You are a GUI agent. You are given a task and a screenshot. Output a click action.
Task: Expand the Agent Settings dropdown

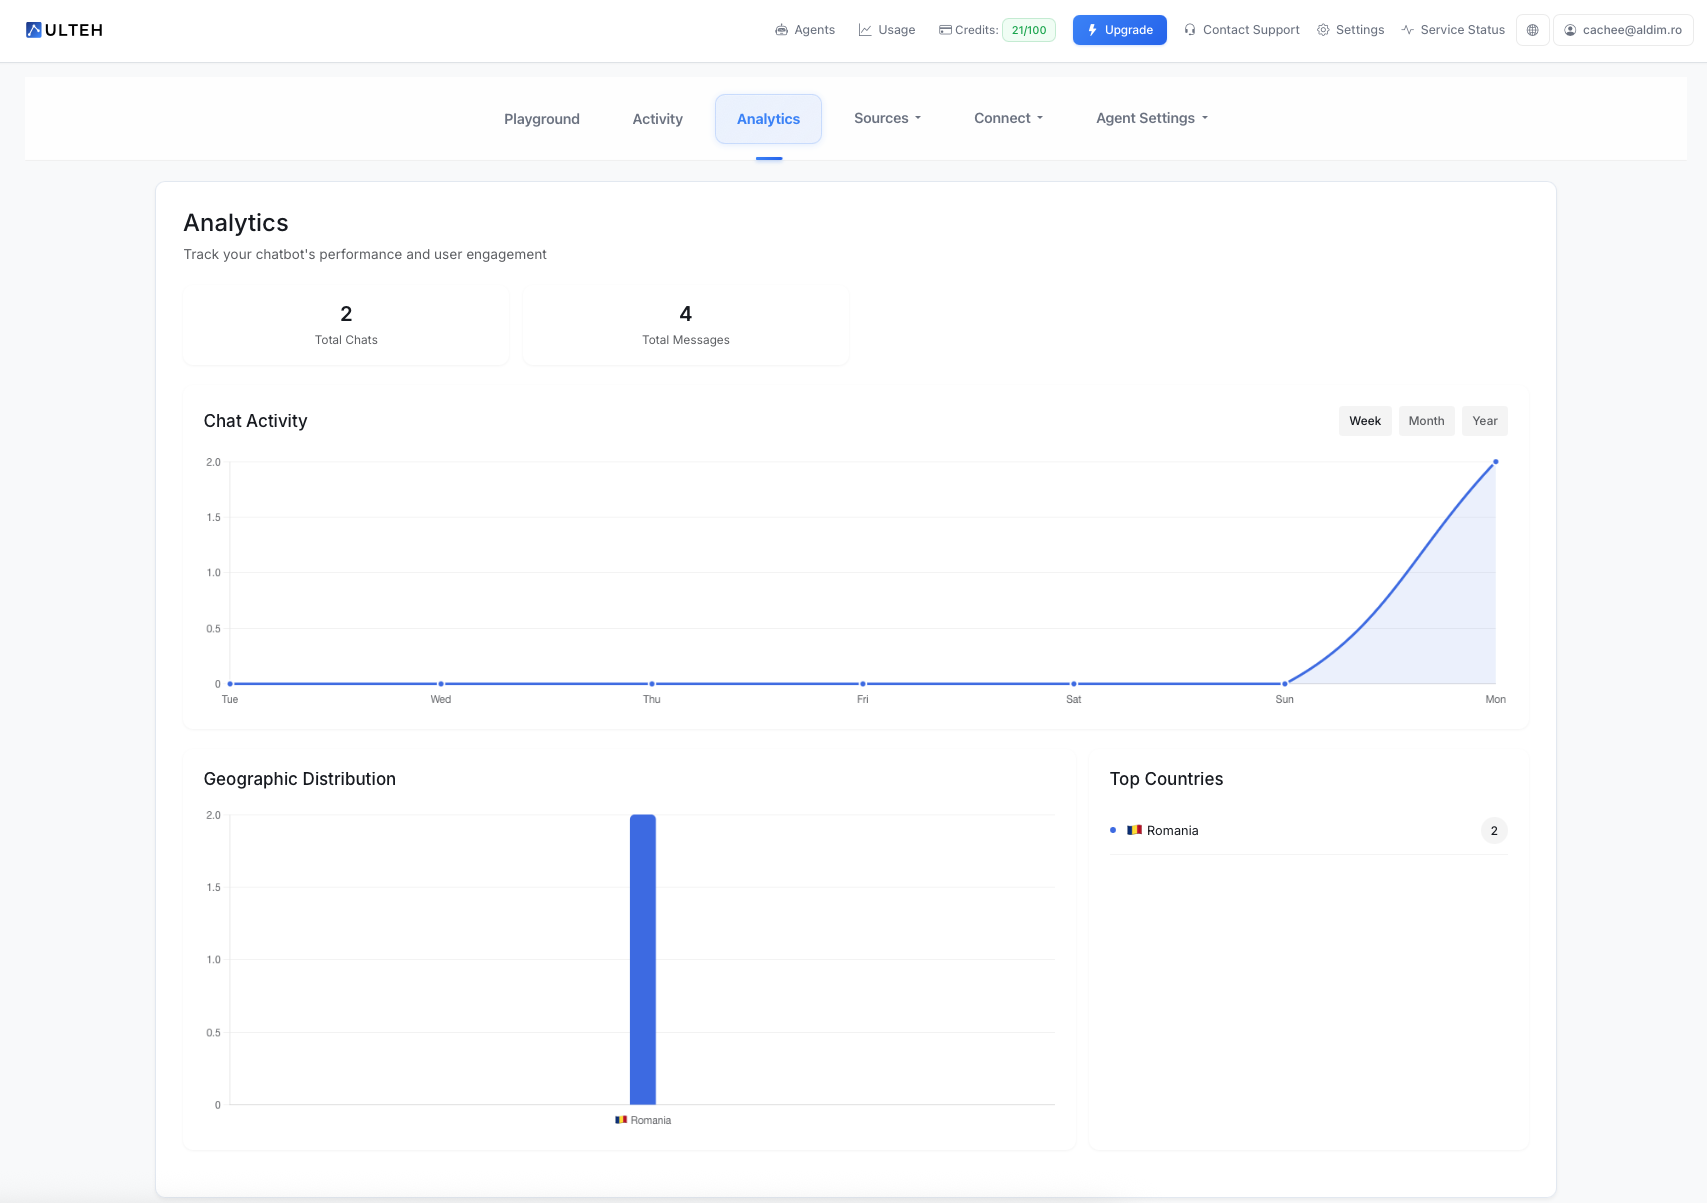[1151, 118]
